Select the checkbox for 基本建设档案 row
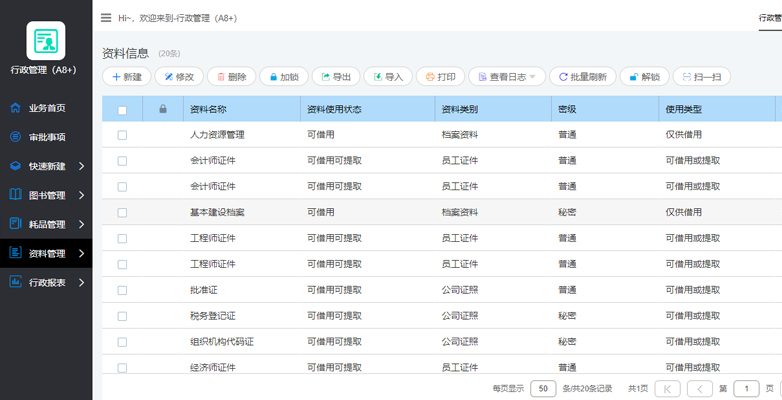 pos(122,213)
